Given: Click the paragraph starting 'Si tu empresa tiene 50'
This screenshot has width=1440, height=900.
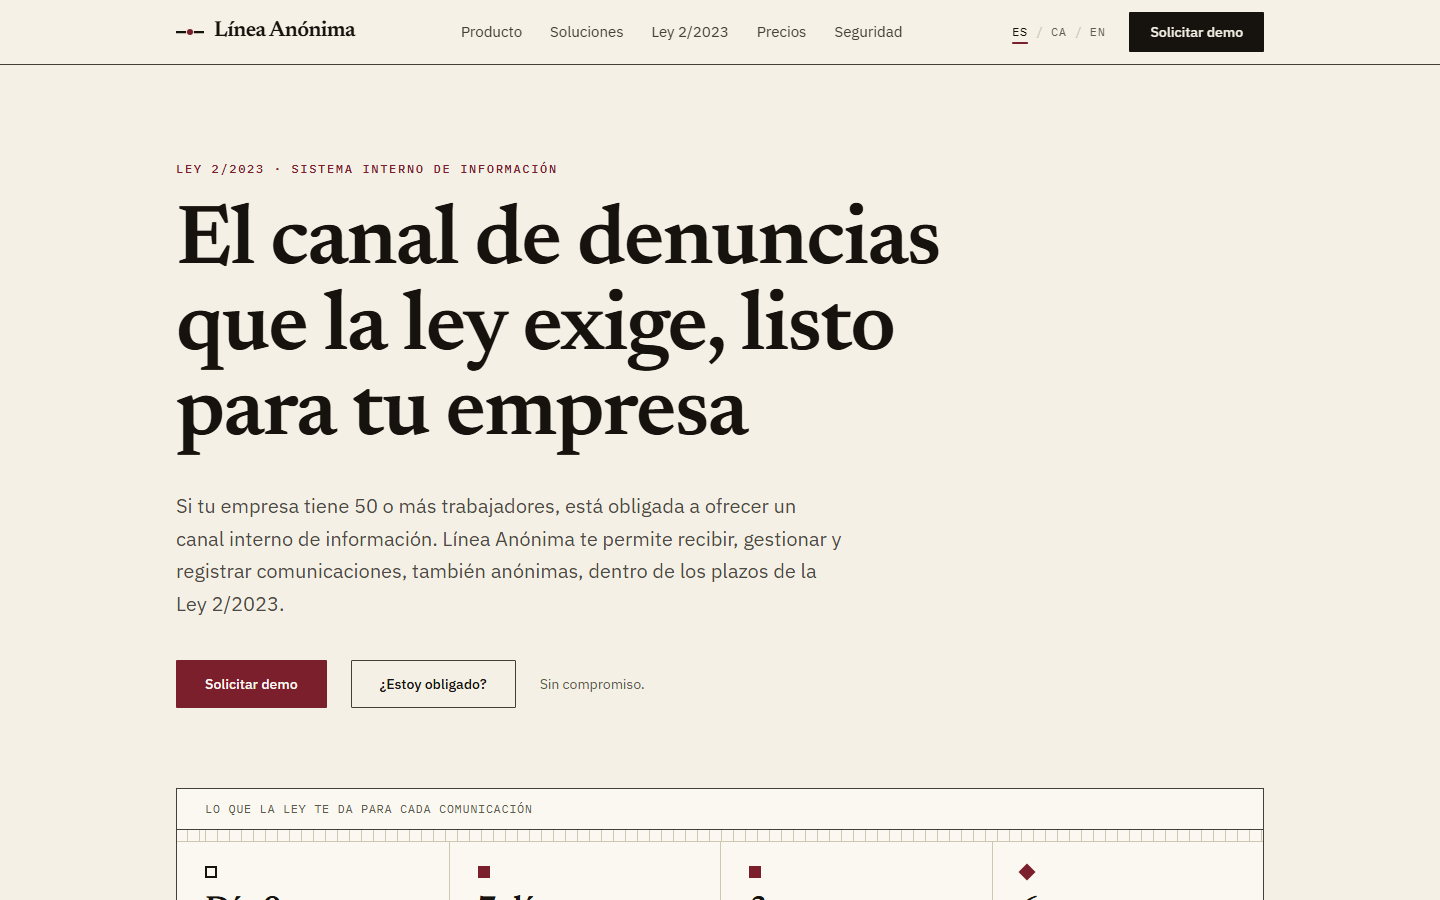Looking at the screenshot, I should 509,555.
